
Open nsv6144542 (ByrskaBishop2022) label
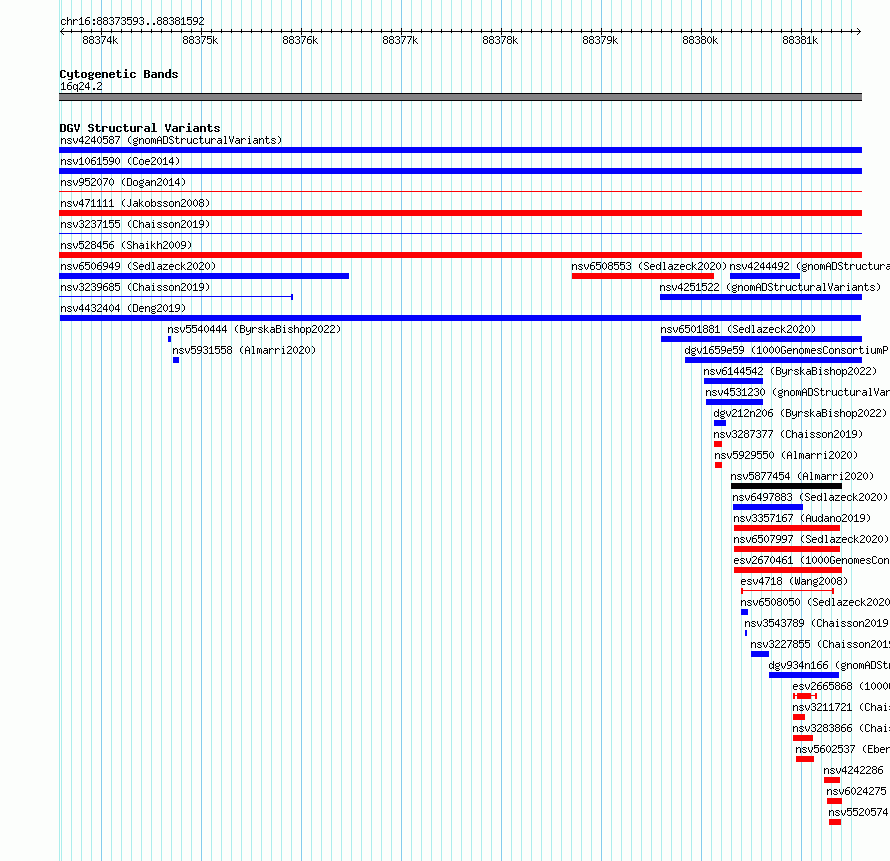pyautogui.click(x=790, y=371)
